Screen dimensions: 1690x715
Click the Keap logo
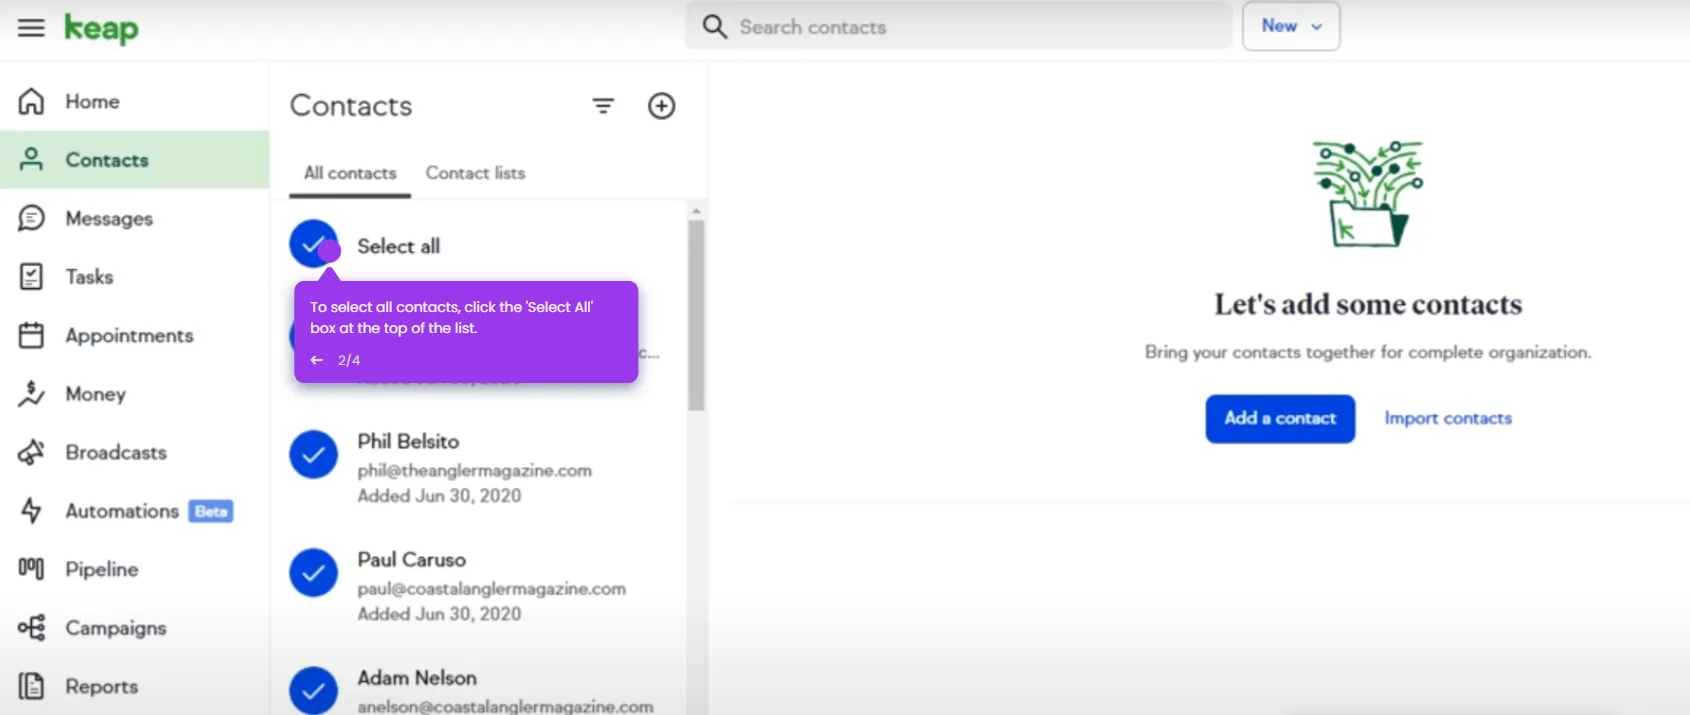[101, 29]
